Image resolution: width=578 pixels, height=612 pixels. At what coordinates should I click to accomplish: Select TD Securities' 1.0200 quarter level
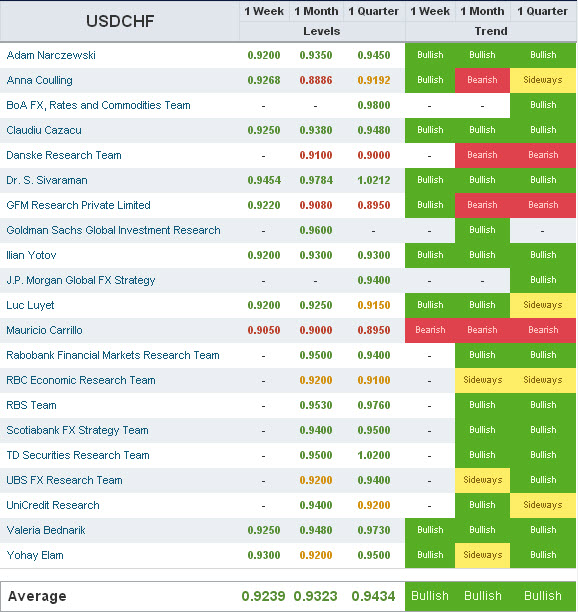coord(373,455)
